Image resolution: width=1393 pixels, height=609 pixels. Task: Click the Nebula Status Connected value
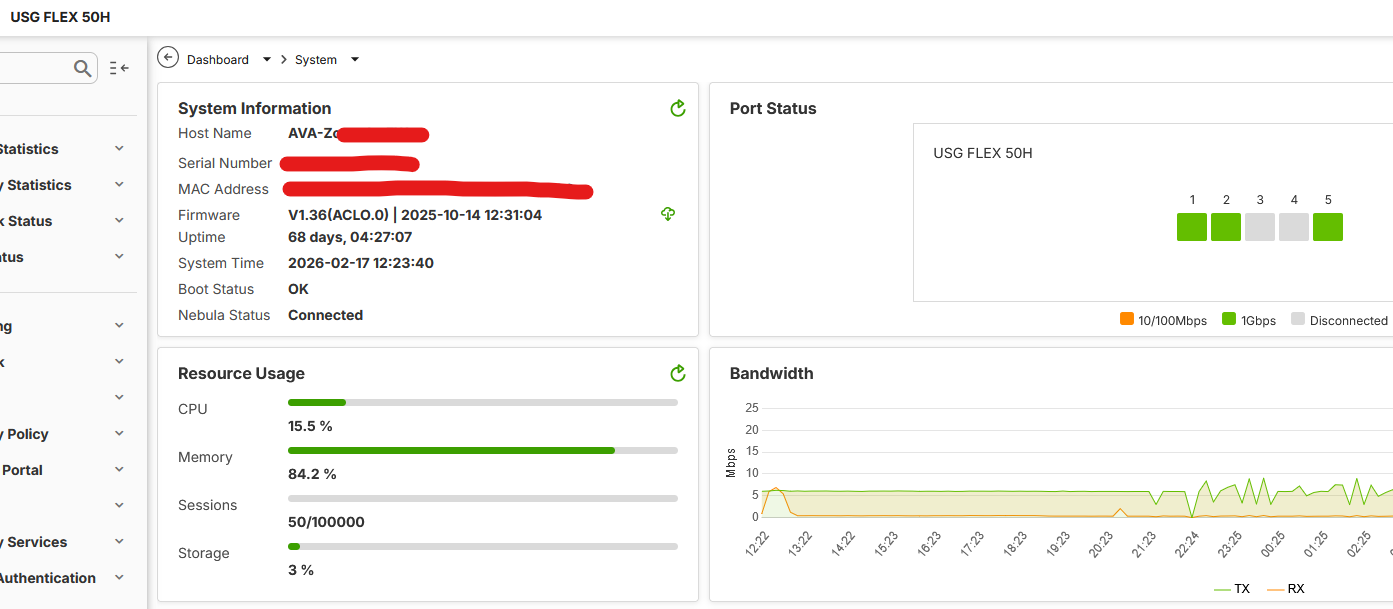coord(325,315)
